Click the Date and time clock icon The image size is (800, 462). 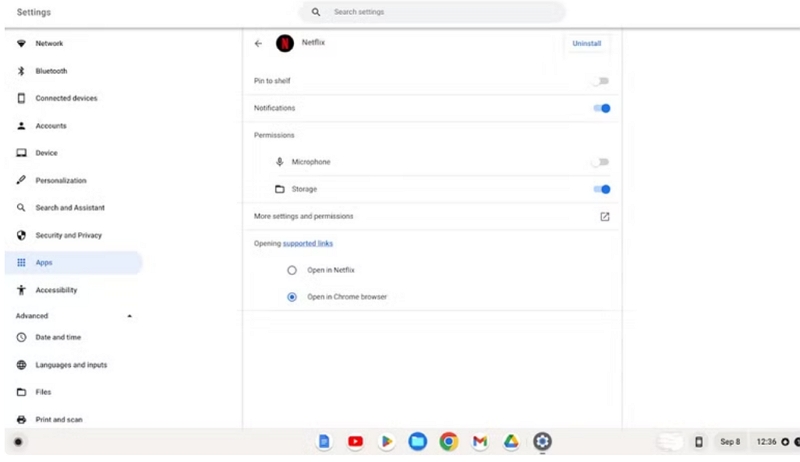[x=21, y=337]
